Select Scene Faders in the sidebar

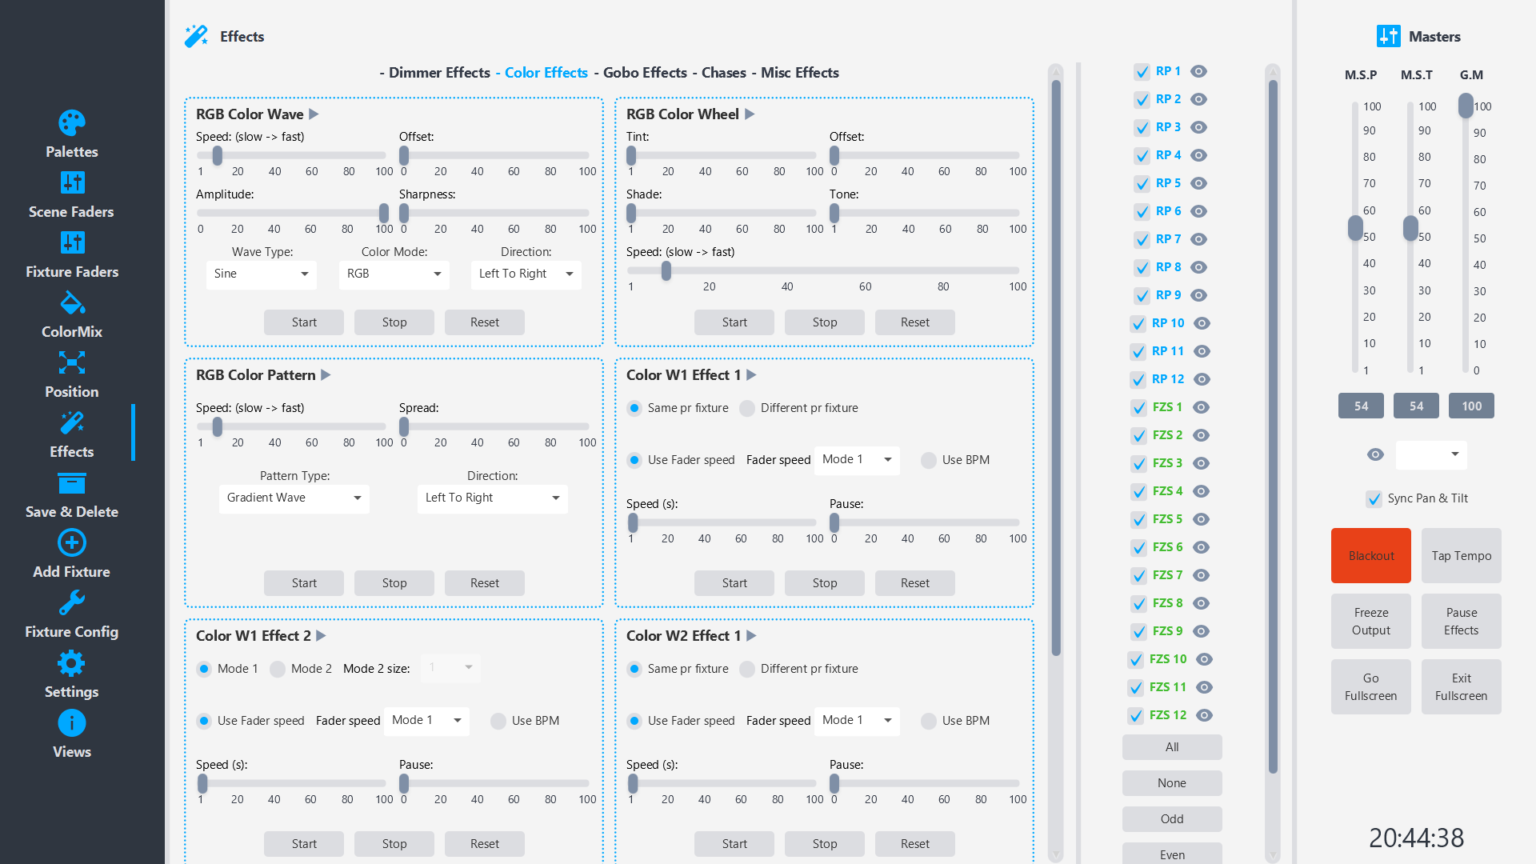(x=71, y=196)
